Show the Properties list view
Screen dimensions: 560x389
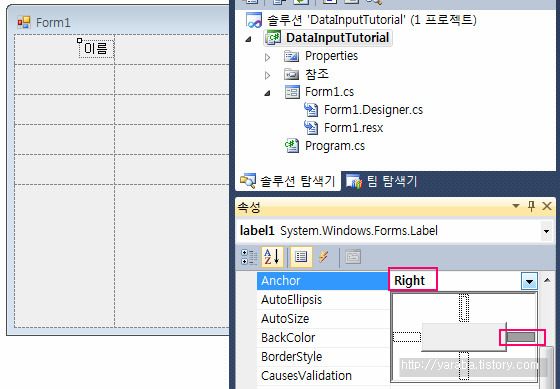coord(301,257)
